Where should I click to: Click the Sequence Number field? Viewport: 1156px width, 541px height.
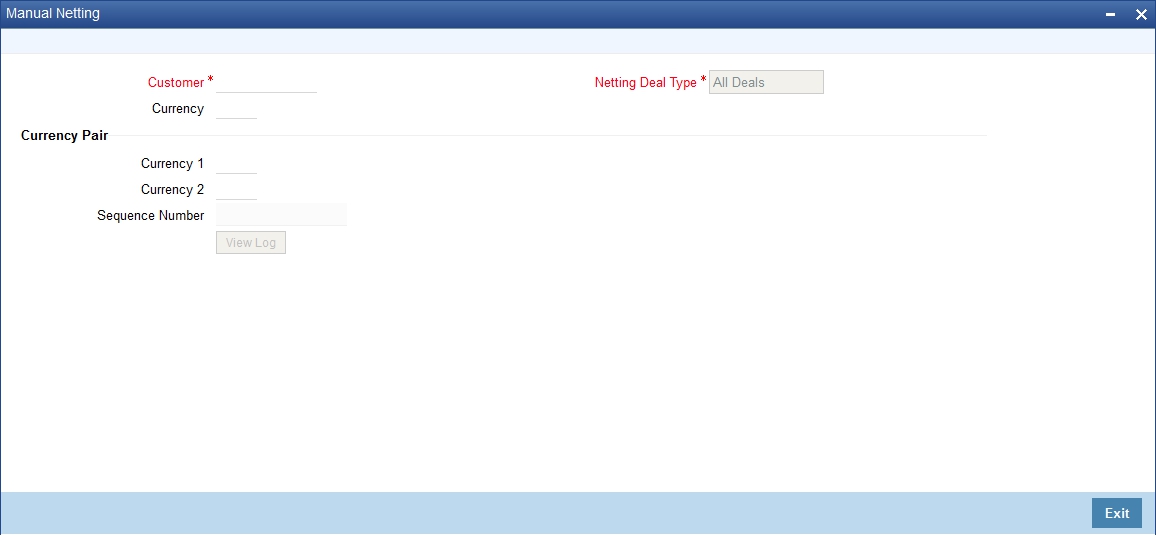click(281, 215)
